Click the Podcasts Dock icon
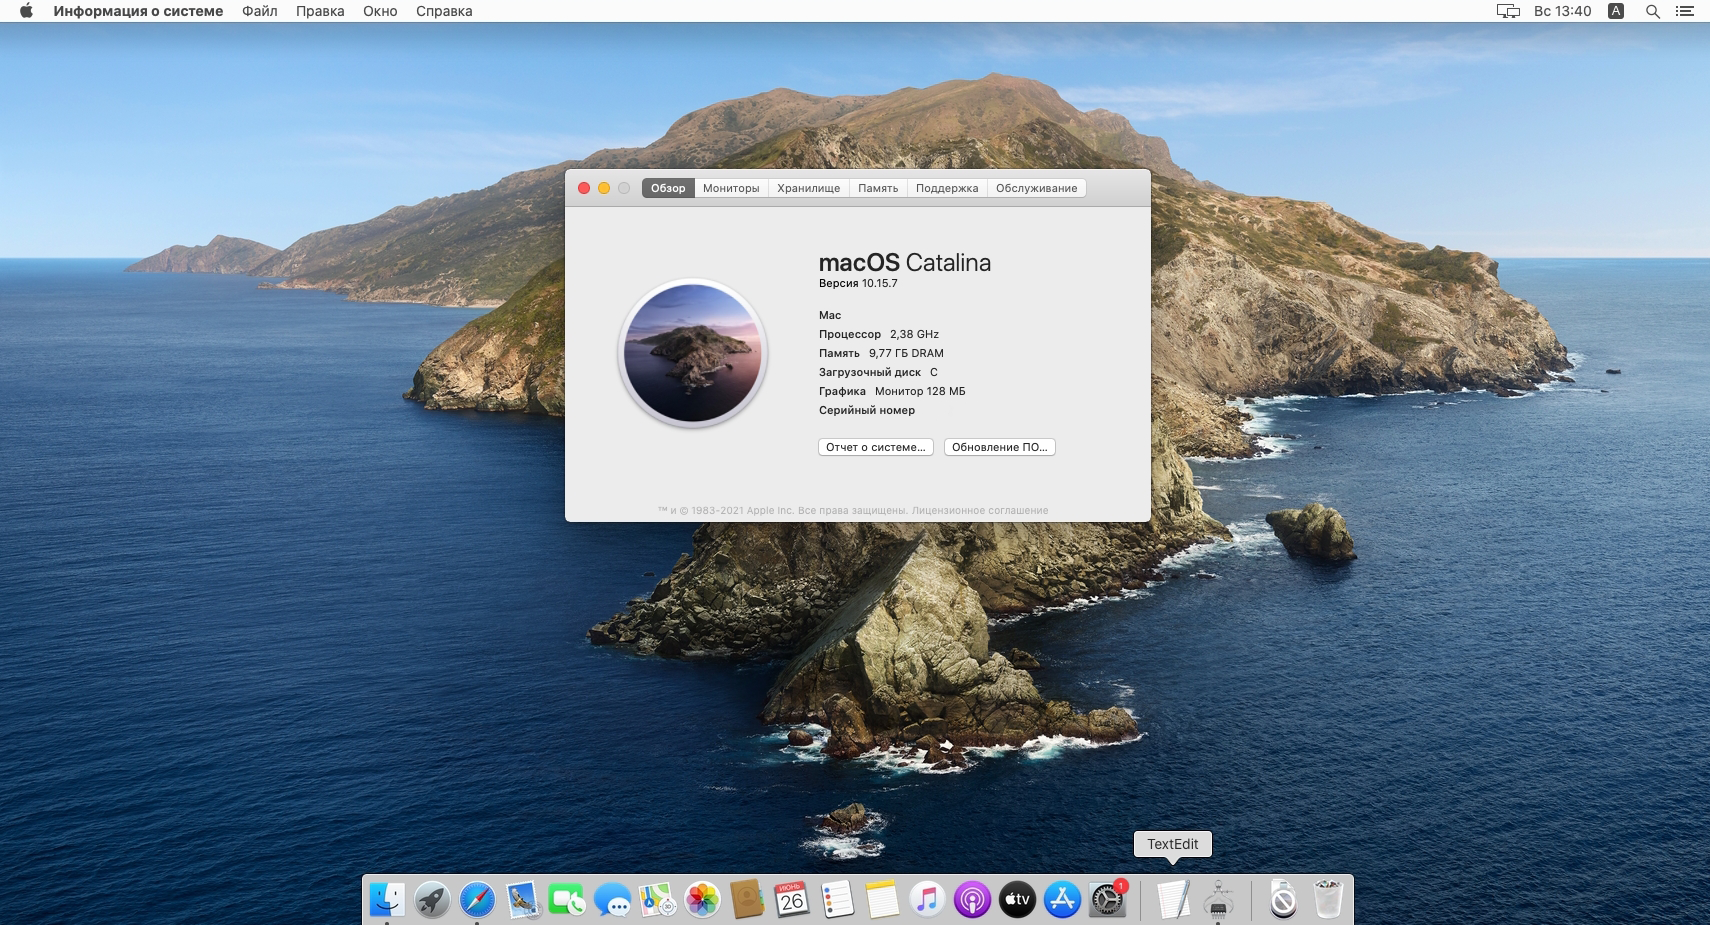Image resolution: width=1710 pixels, height=925 pixels. click(972, 900)
